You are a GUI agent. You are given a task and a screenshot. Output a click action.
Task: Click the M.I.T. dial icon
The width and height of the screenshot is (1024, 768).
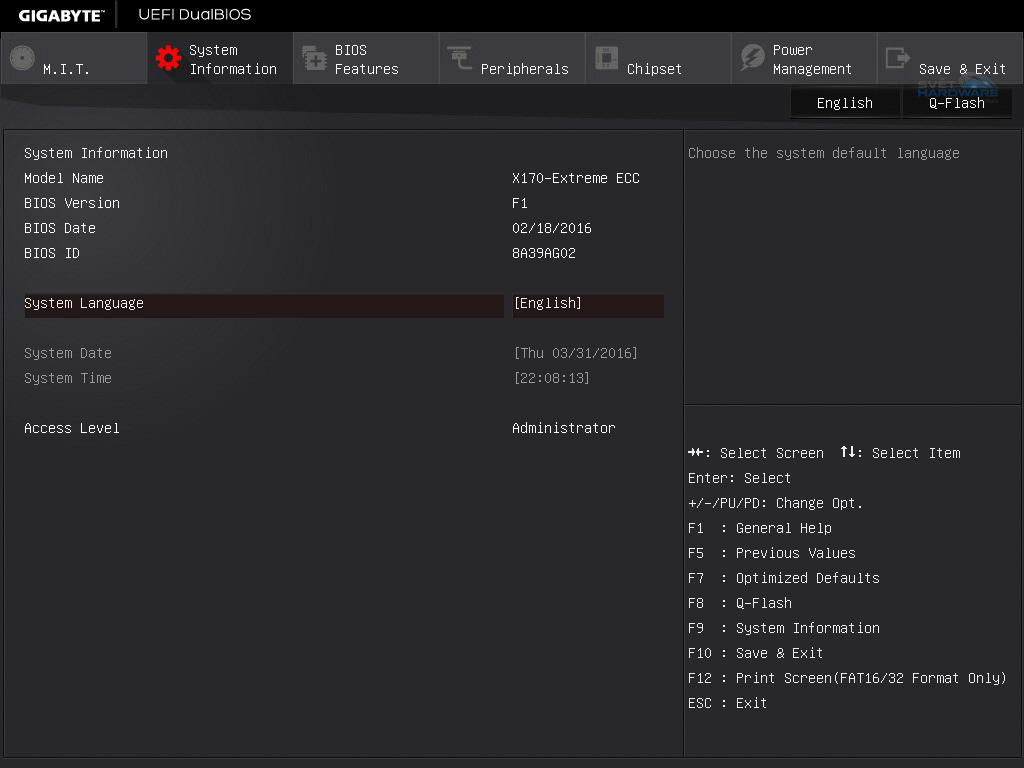click(x=22, y=59)
